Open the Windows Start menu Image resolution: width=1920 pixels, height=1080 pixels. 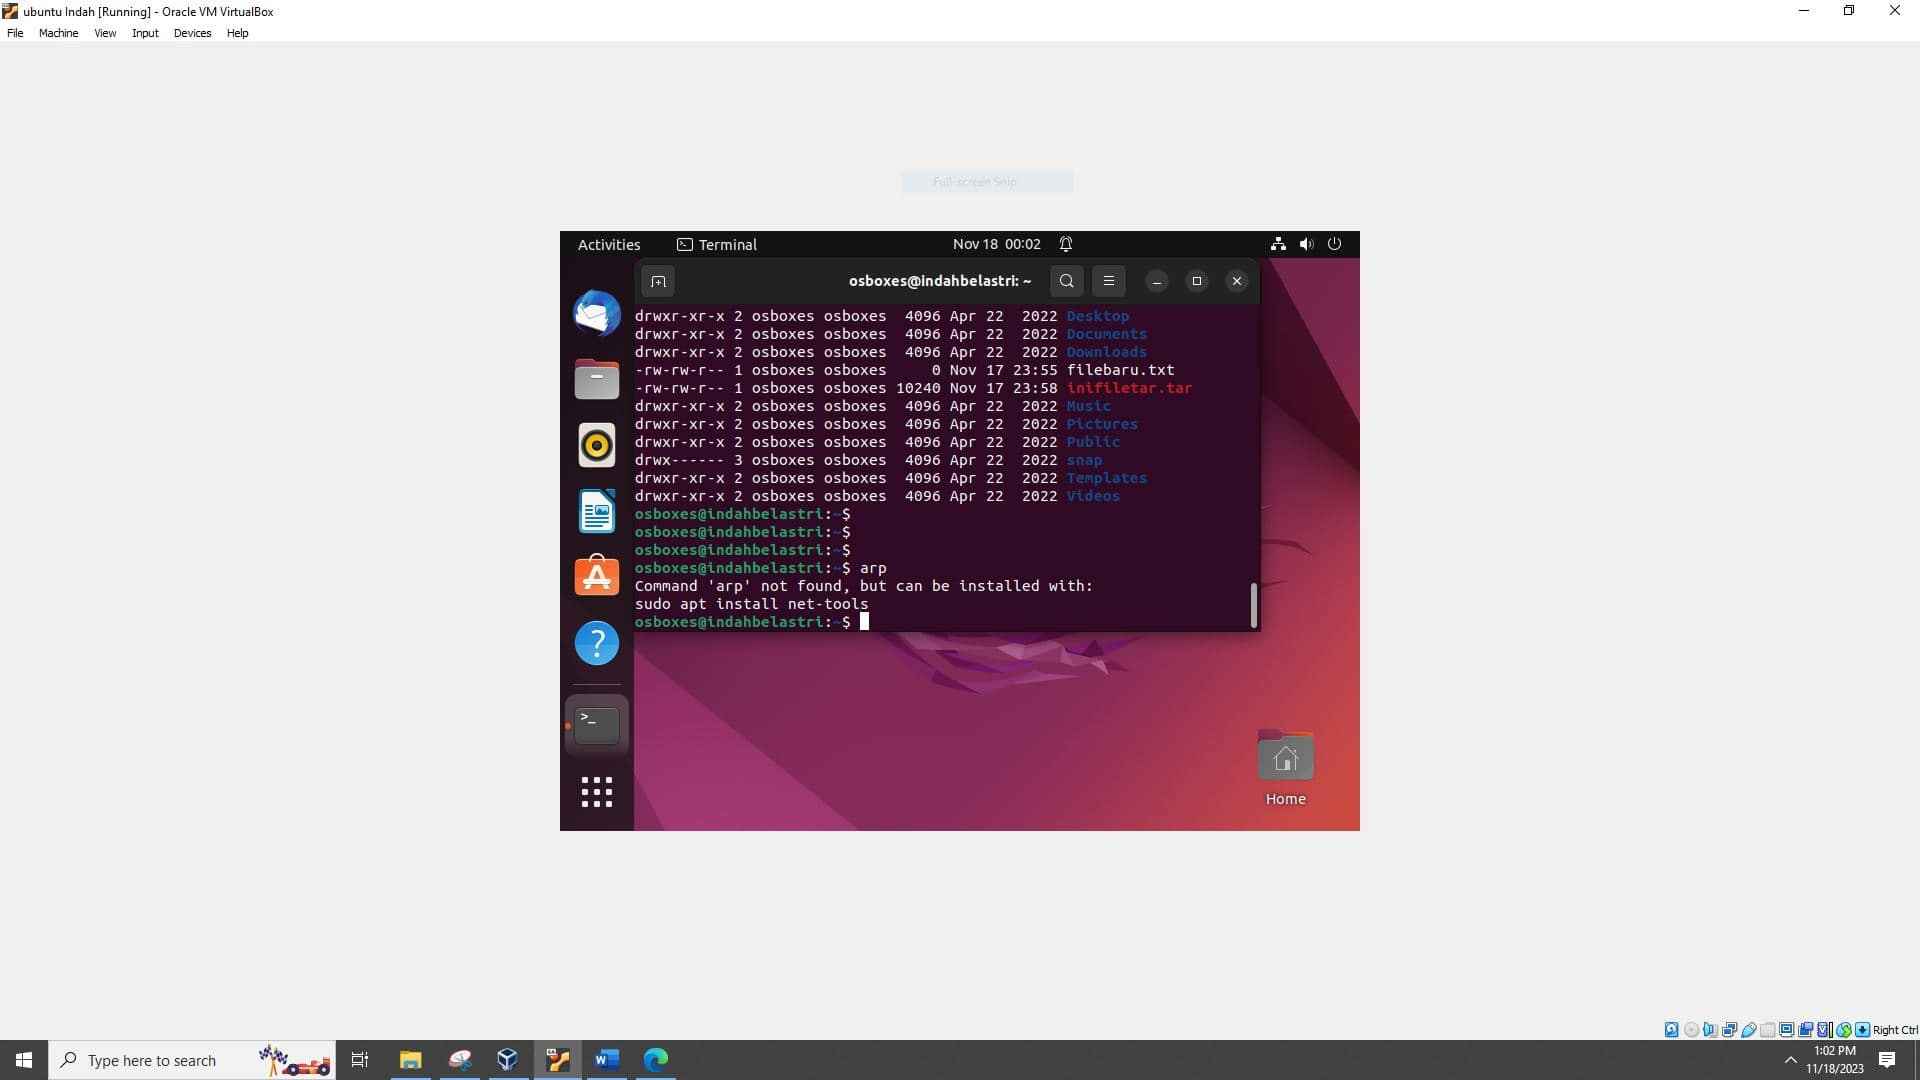[x=24, y=1060]
